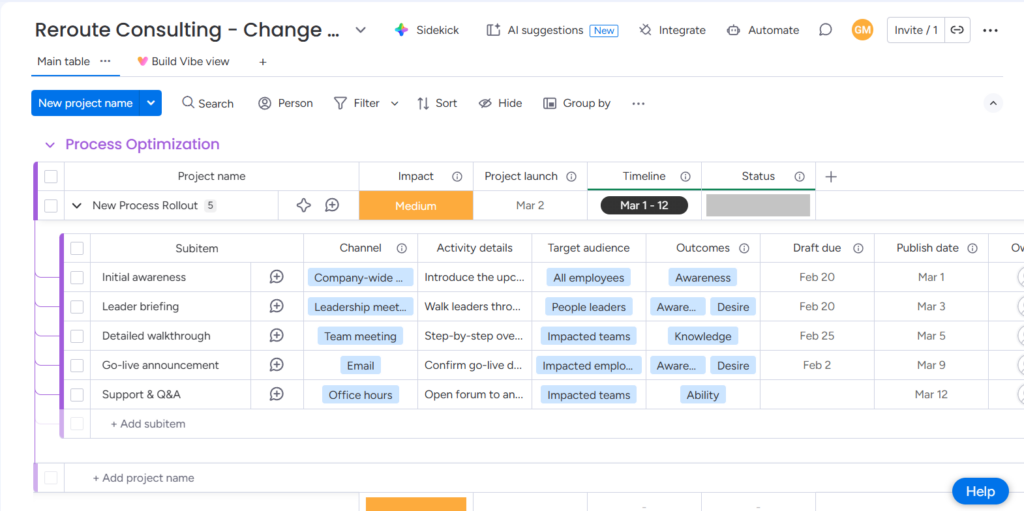This screenshot has width=1024, height=511.
Task: Click AI sparkle icon on New Process Rollout
Action: pyautogui.click(x=304, y=205)
